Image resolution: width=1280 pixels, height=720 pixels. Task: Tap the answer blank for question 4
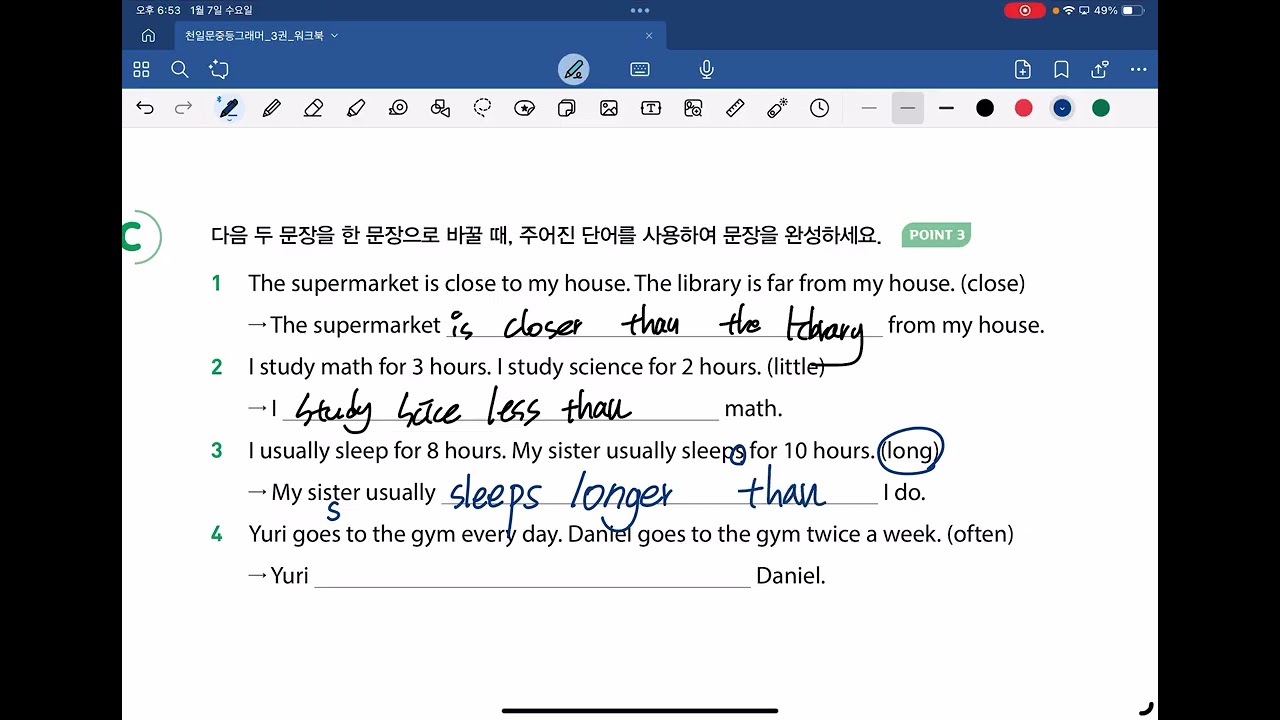pos(532,576)
